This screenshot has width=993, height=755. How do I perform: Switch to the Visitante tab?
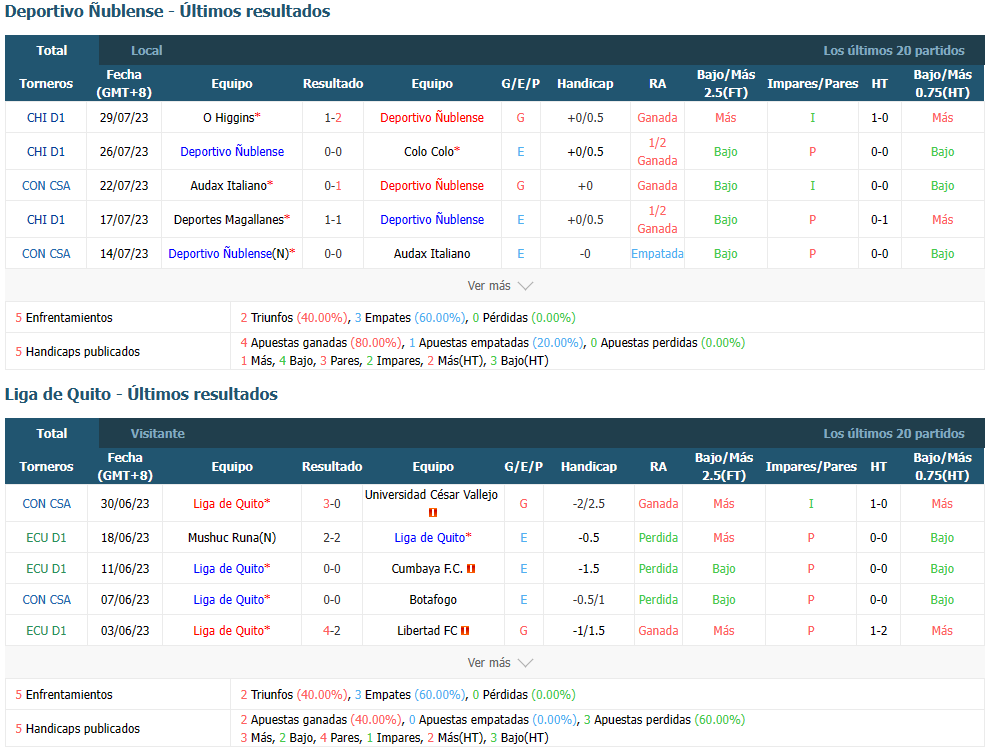click(158, 434)
